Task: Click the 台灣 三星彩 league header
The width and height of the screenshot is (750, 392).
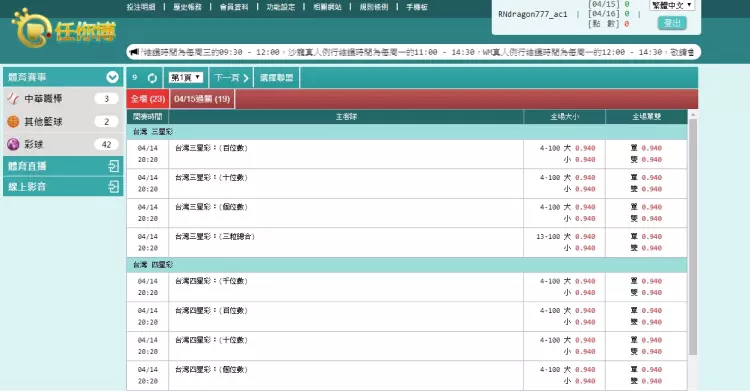Action: coord(407,132)
